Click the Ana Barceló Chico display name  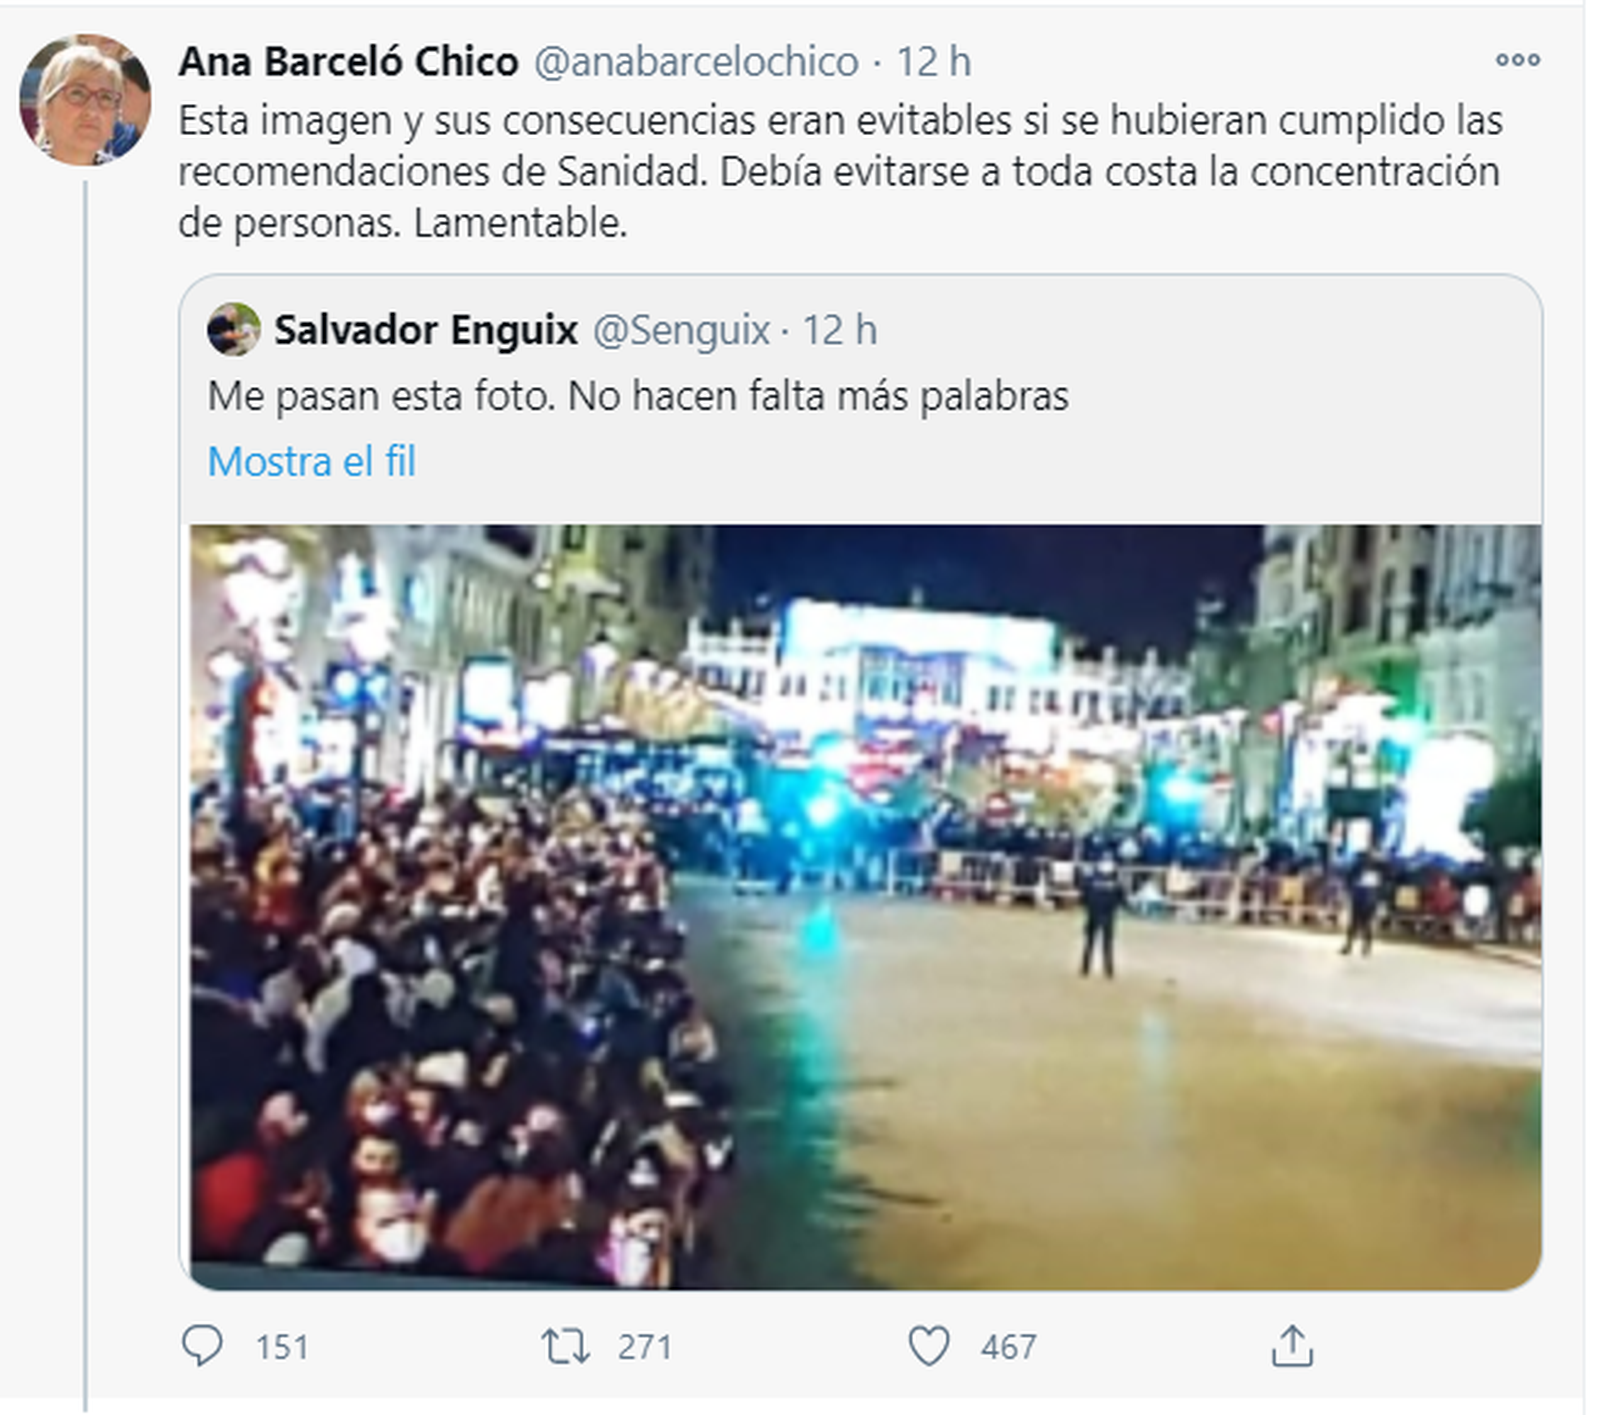(348, 61)
